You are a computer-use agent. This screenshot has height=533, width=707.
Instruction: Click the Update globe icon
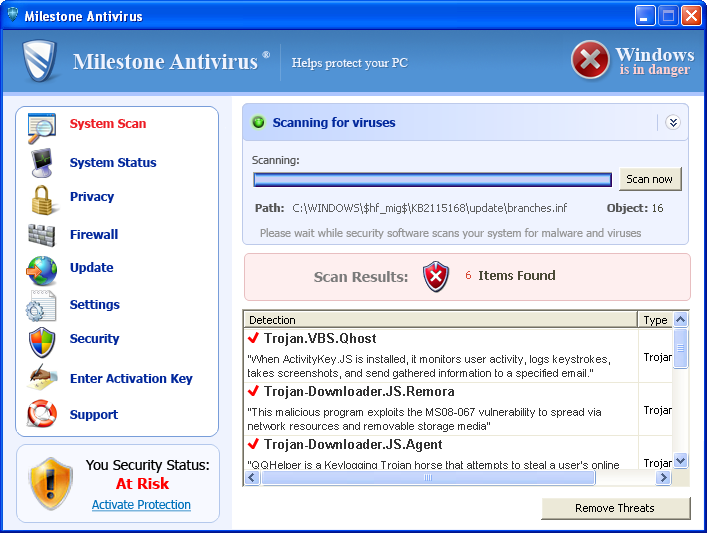41,271
